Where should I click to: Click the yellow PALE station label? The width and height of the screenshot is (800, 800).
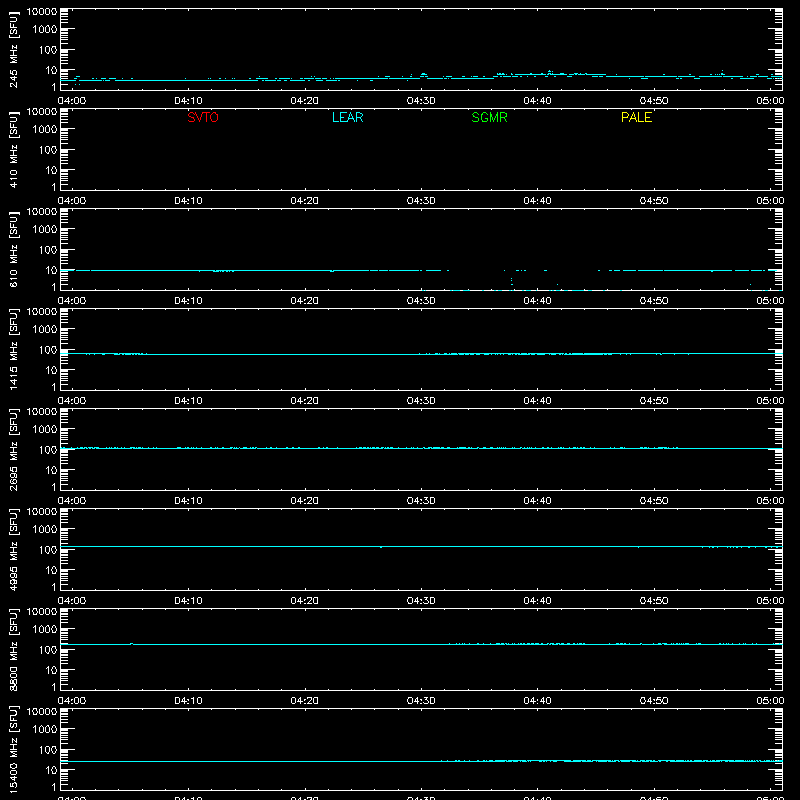636,117
